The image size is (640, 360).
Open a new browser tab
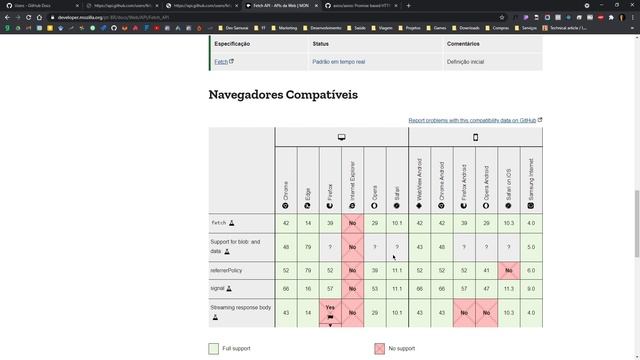click(409, 6)
